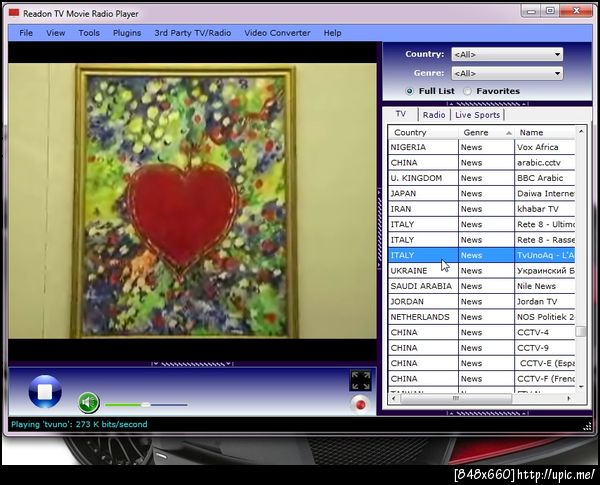Image resolution: width=600 pixels, height=485 pixels.
Task: Sort by the Country column header
Action: [x=423, y=132]
